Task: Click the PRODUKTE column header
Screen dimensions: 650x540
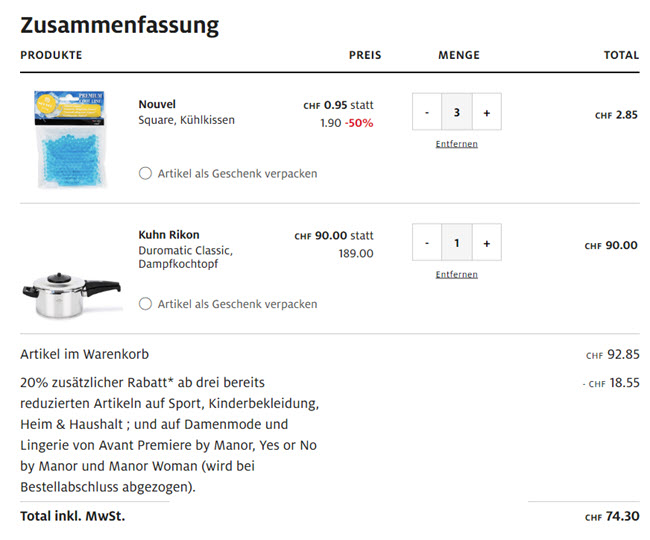Action: (x=51, y=56)
